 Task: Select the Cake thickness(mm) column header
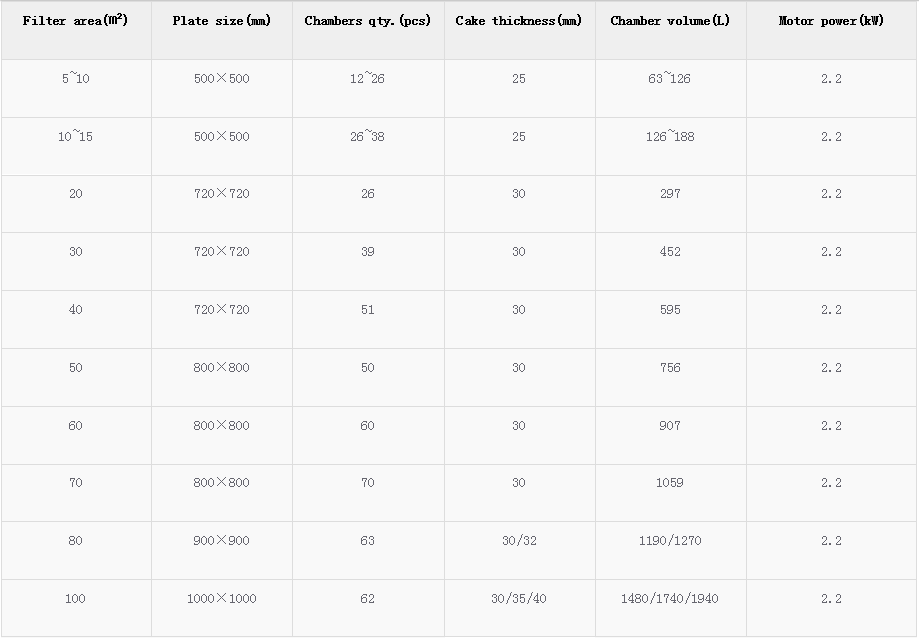point(518,21)
